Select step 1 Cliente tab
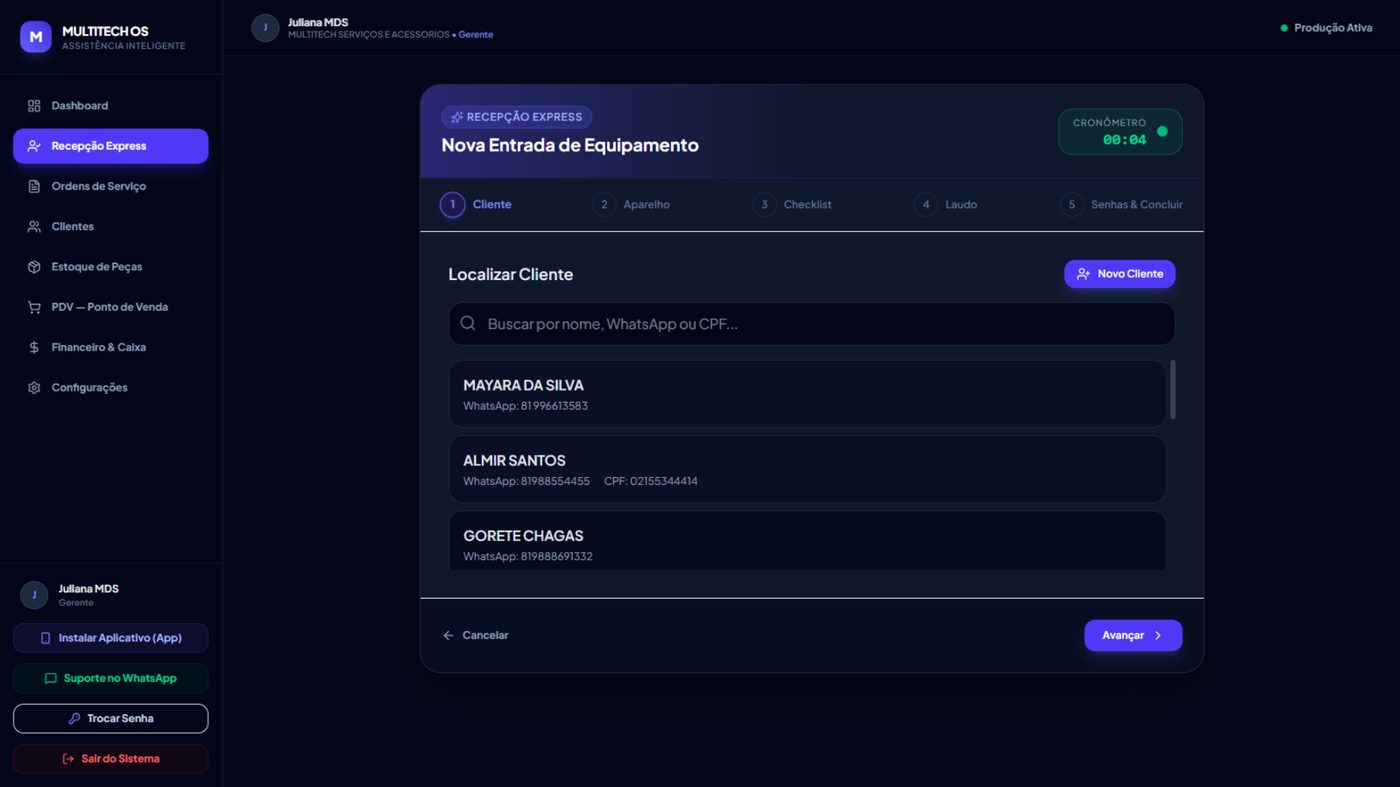This screenshot has height=787, width=1400. (x=476, y=205)
